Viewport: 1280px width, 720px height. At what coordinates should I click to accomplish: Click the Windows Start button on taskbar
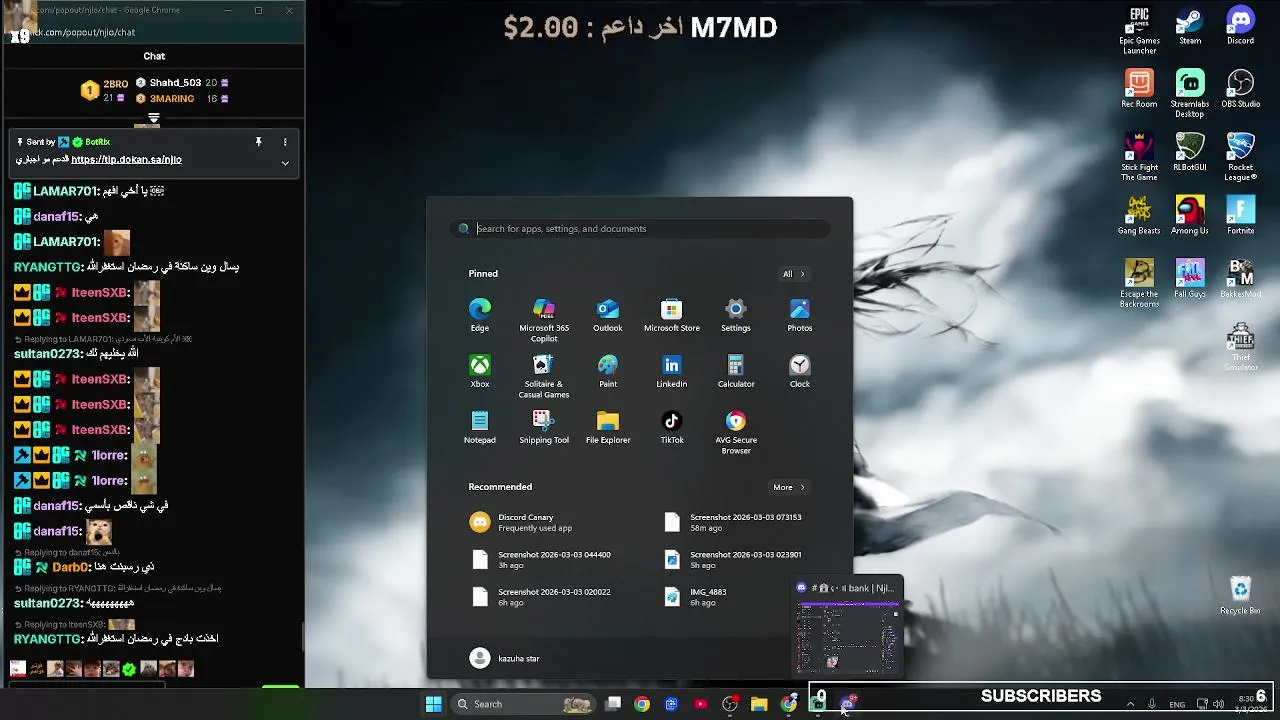434,704
